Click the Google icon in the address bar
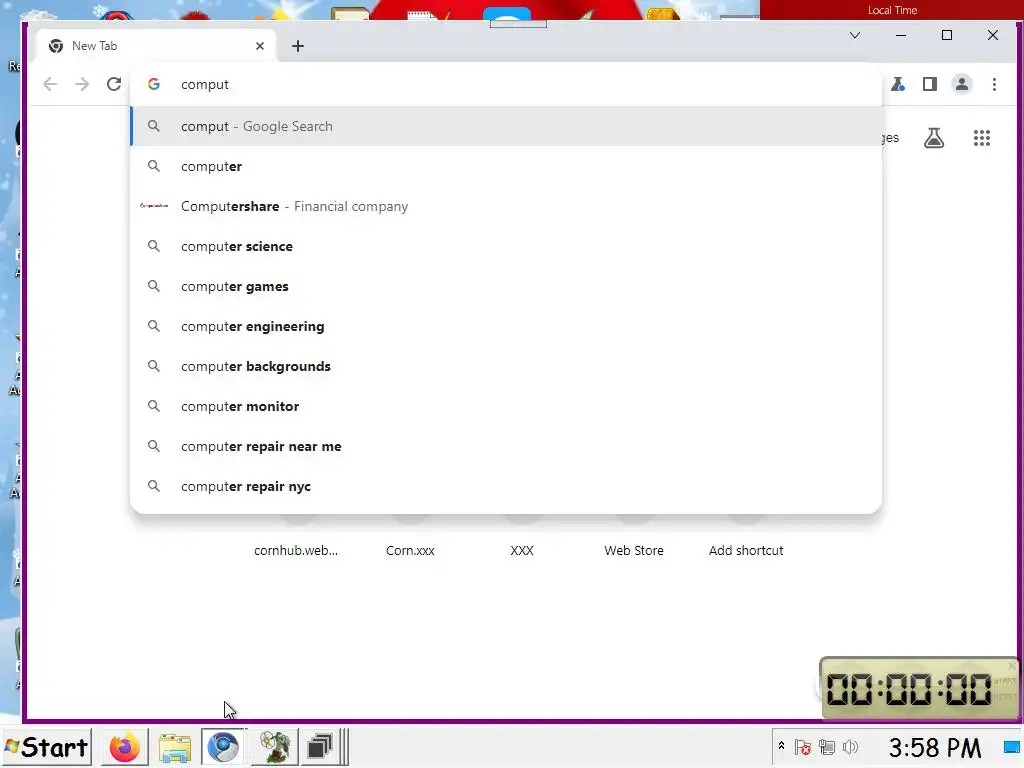This screenshot has width=1024, height=768. coord(153,84)
